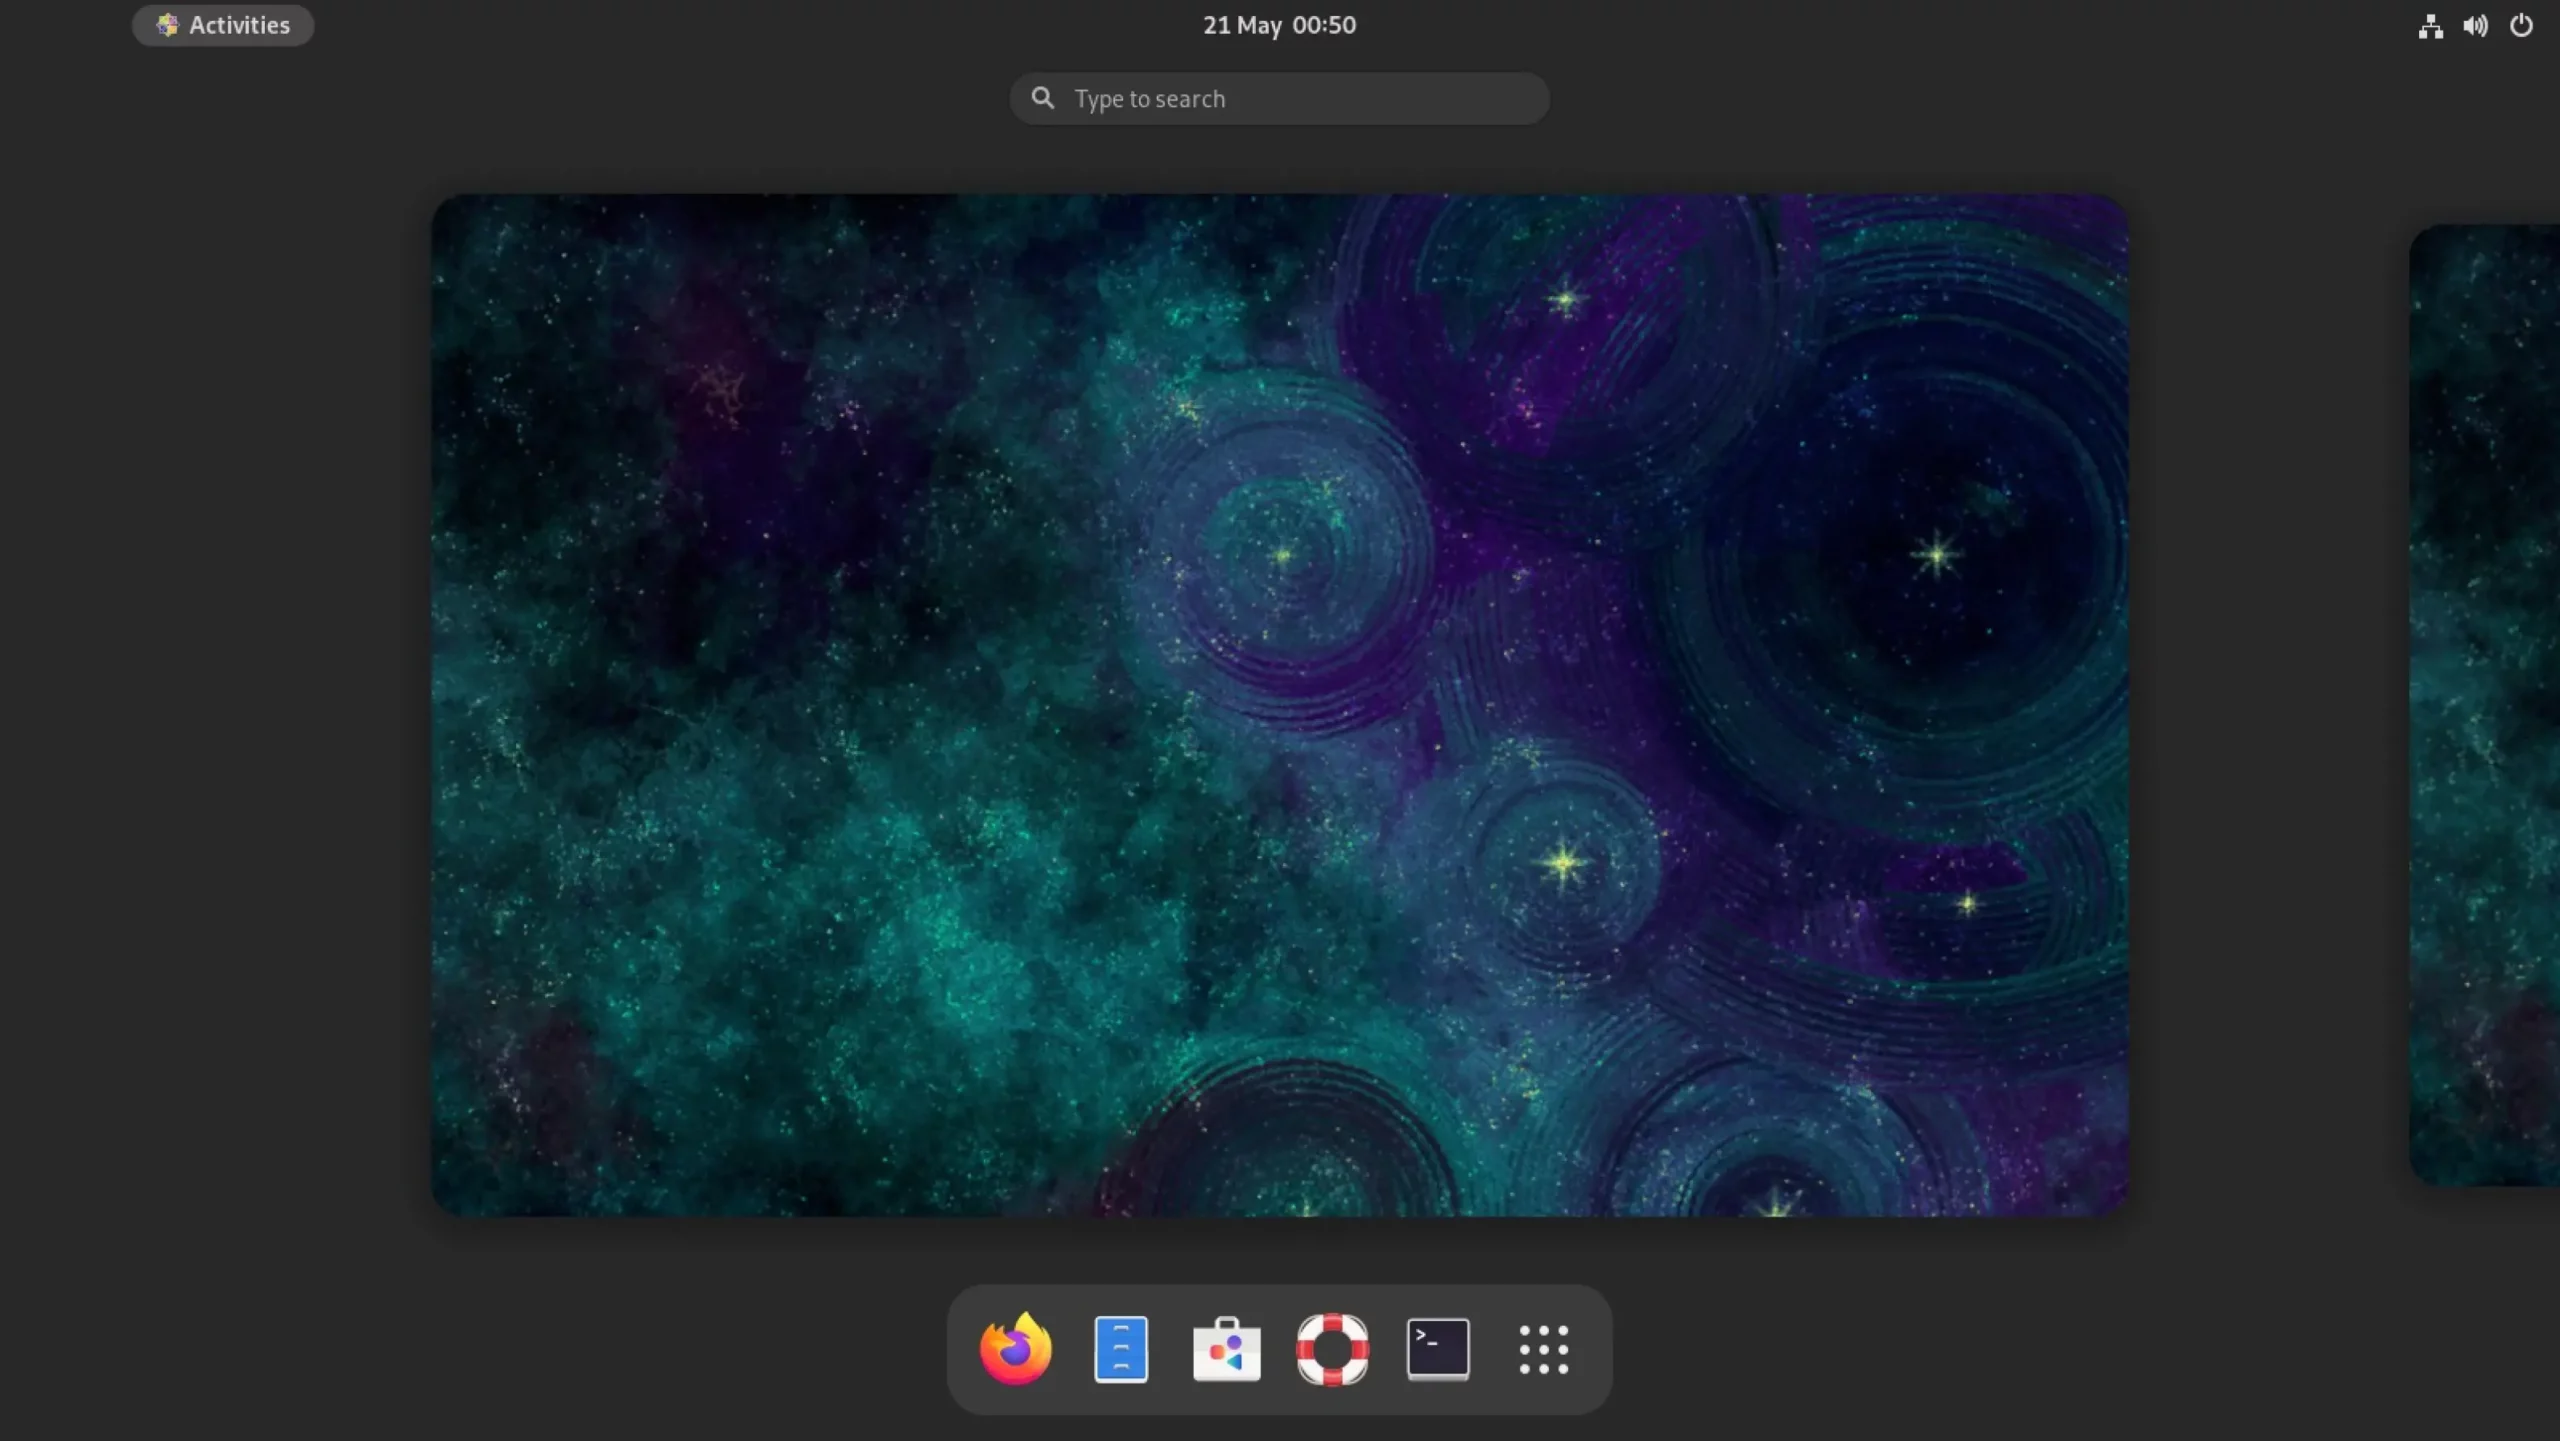Open the power menu icon
Image resolution: width=2560 pixels, height=1441 pixels.
(2521, 26)
